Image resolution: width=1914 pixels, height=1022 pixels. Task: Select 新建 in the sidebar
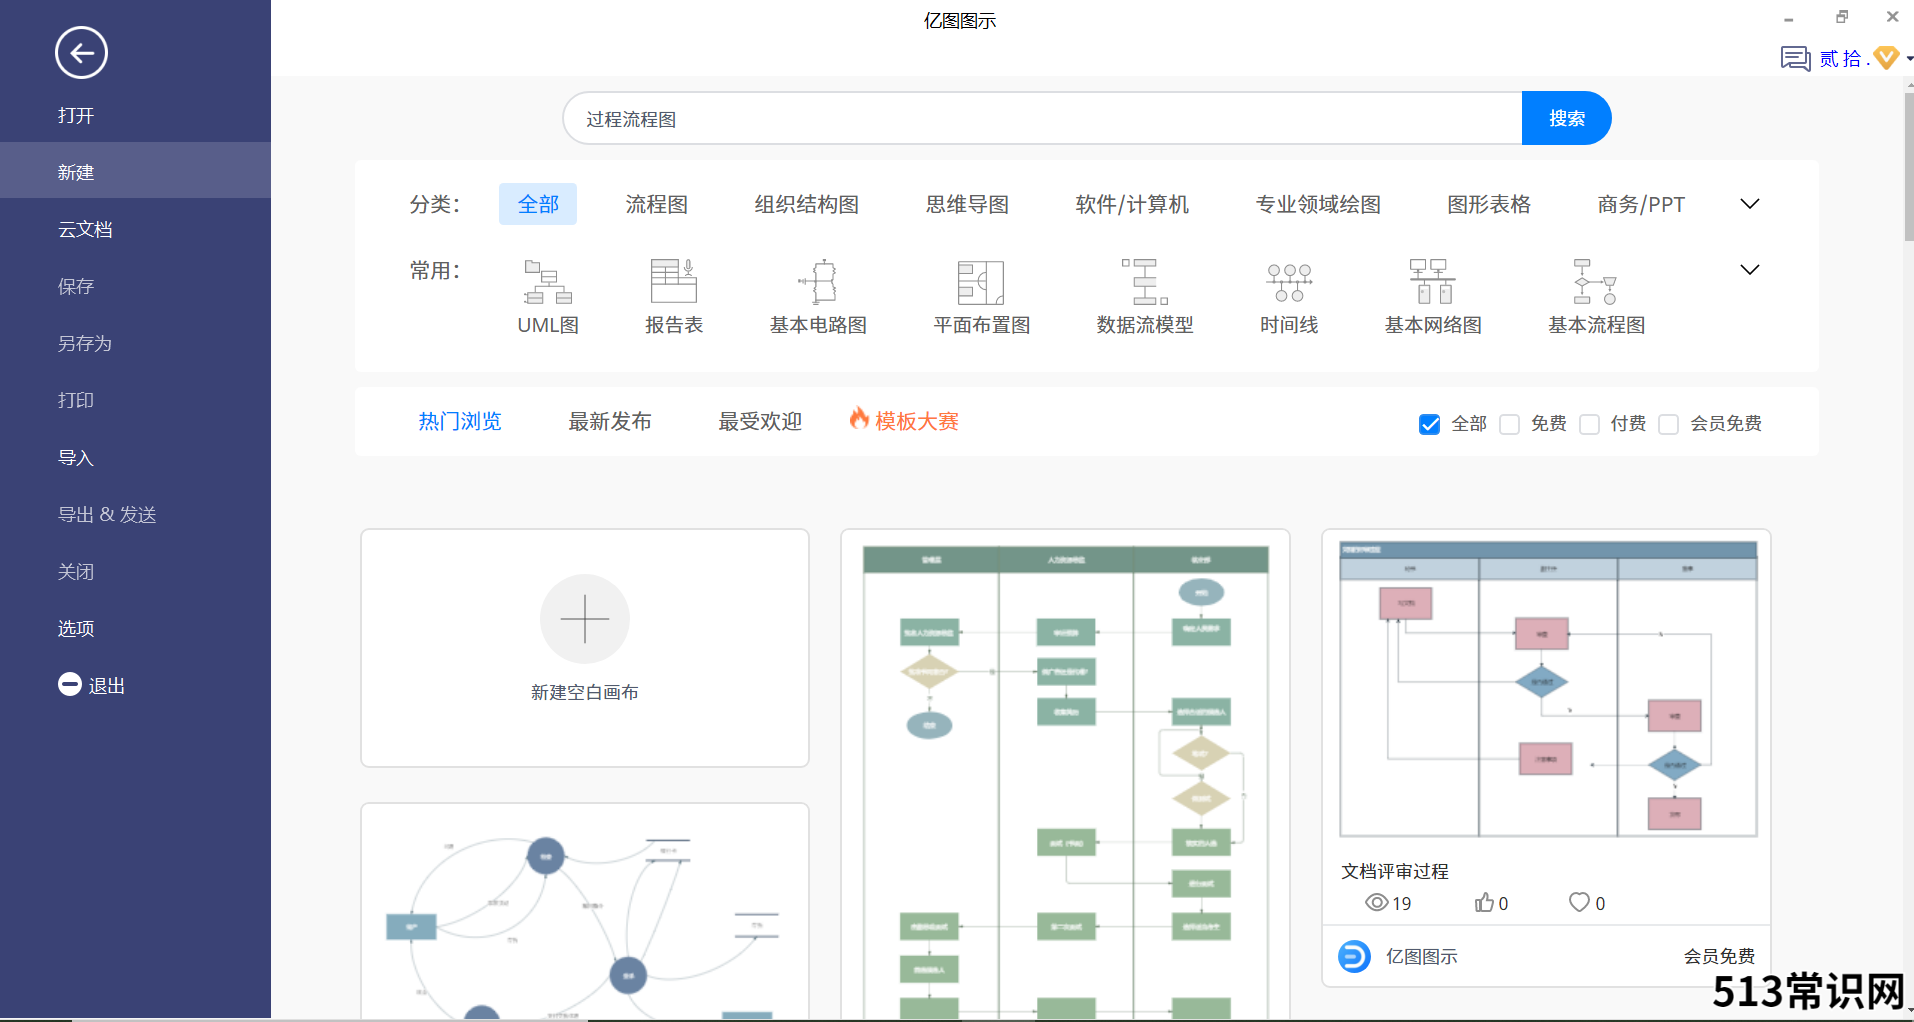click(135, 171)
